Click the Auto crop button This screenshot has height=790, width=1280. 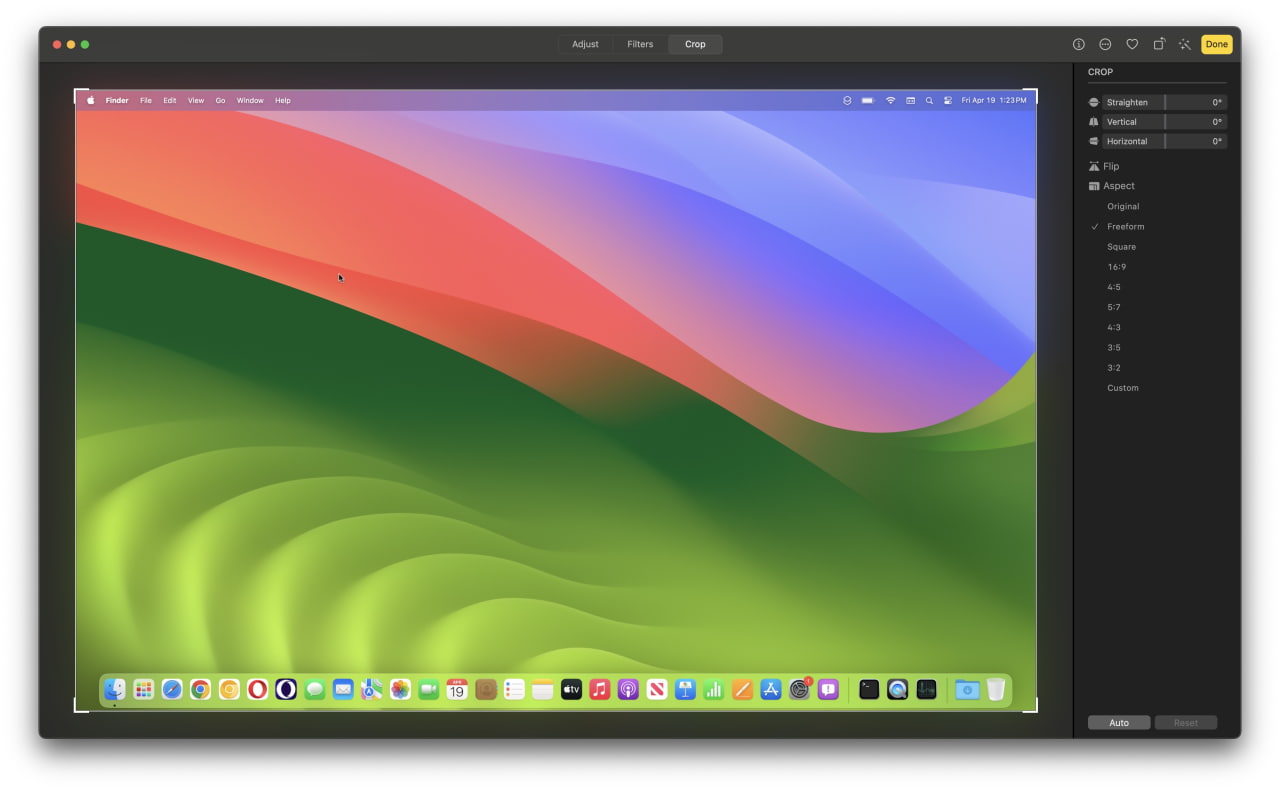coord(1119,722)
